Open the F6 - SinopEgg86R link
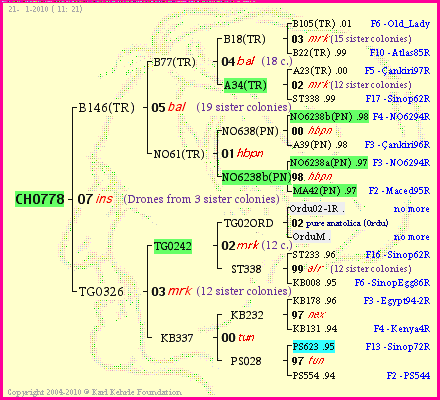Image resolution: width=440 pixels, height=400 pixels. pos(392,283)
